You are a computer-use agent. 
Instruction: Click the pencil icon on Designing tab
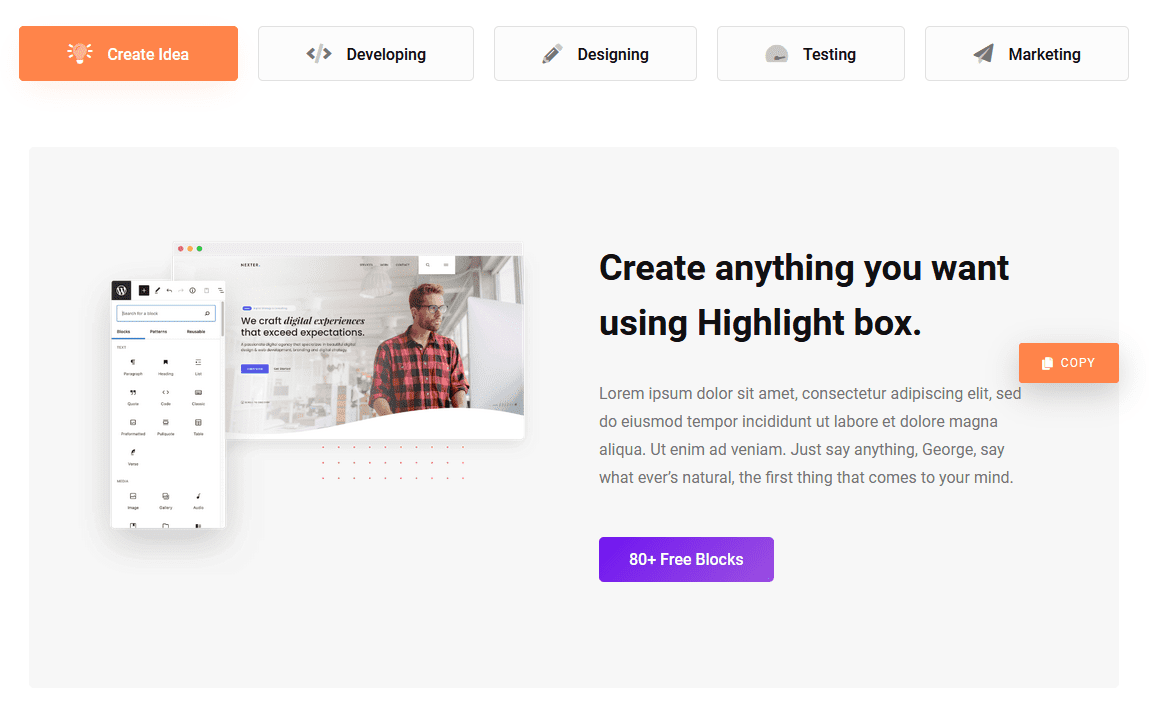point(552,54)
